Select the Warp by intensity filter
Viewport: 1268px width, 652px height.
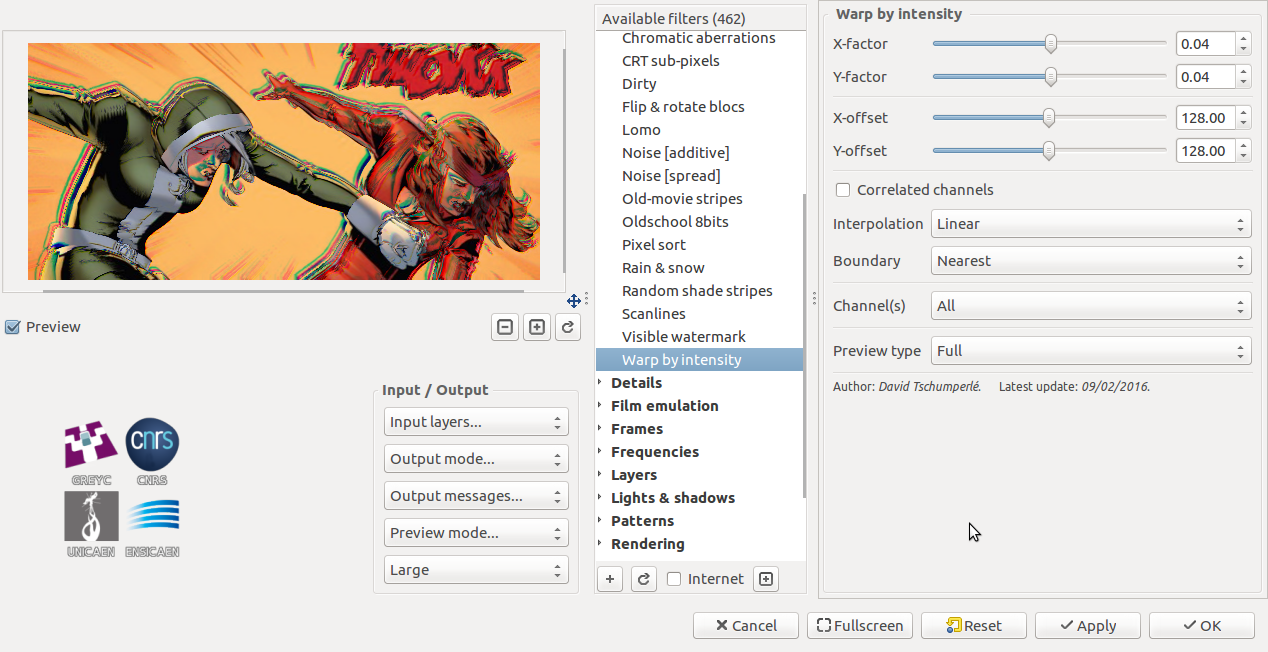click(699, 360)
